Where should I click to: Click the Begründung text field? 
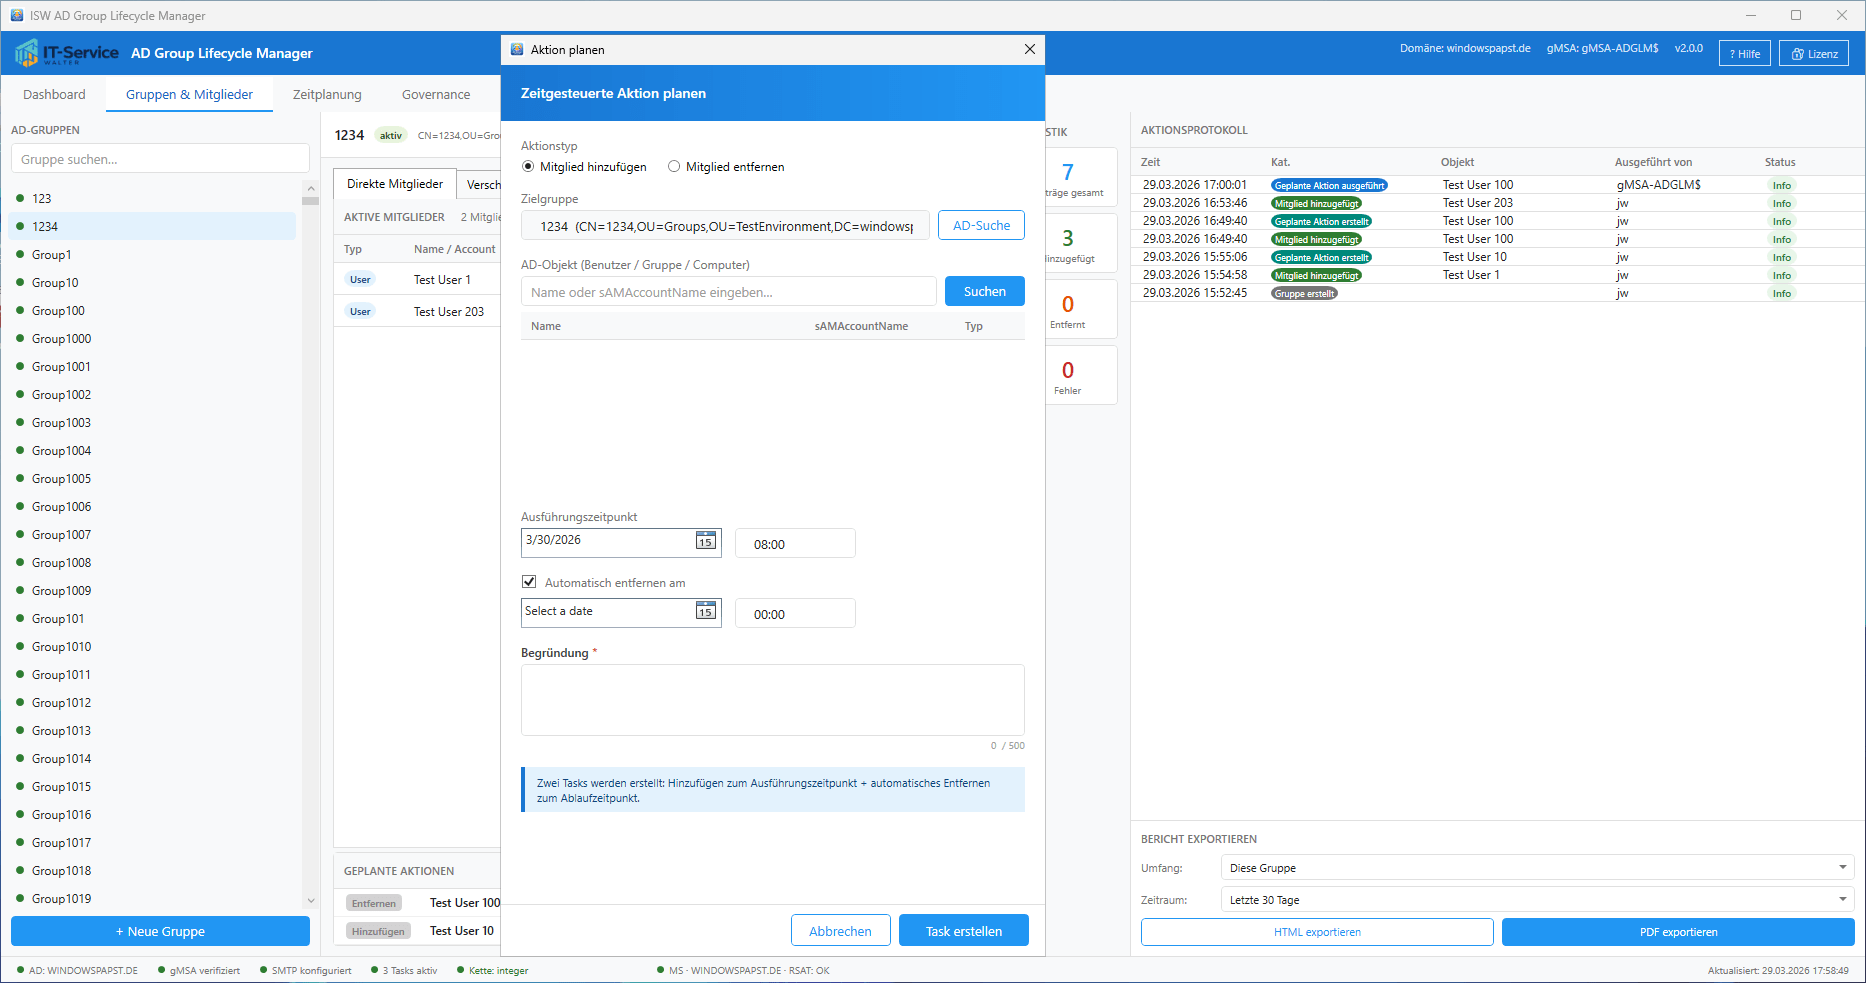[x=772, y=700]
